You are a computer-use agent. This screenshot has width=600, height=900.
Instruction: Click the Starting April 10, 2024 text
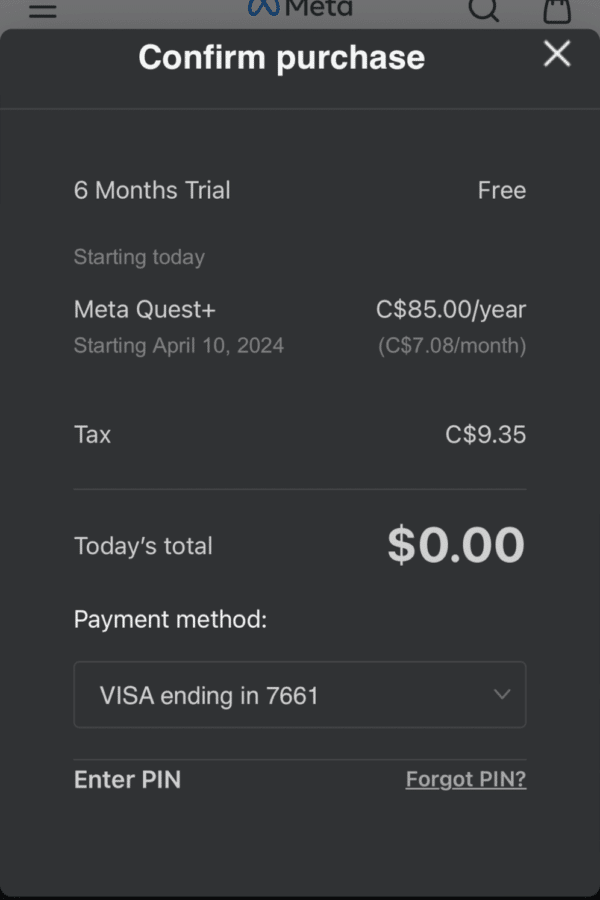(x=179, y=346)
